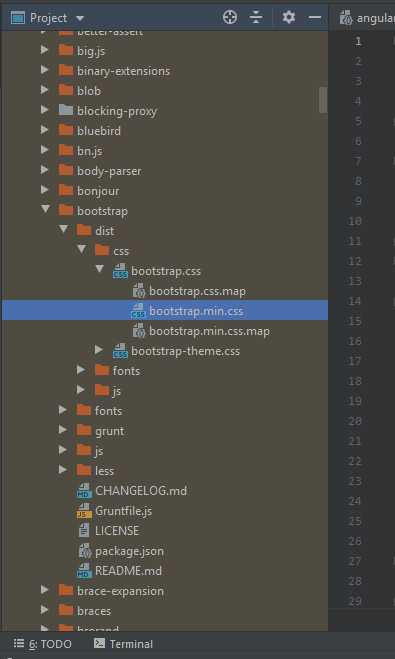This screenshot has height=659, width=395.
Task: Select the LICENSE file name
Action: (117, 531)
